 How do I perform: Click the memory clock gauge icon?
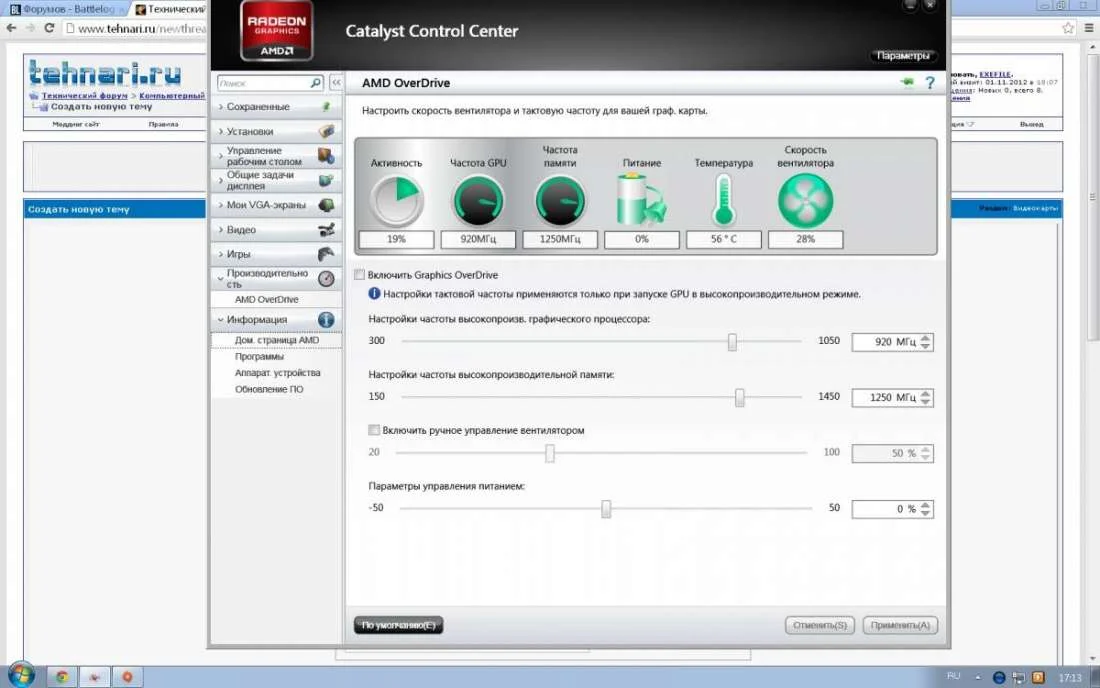(x=560, y=201)
